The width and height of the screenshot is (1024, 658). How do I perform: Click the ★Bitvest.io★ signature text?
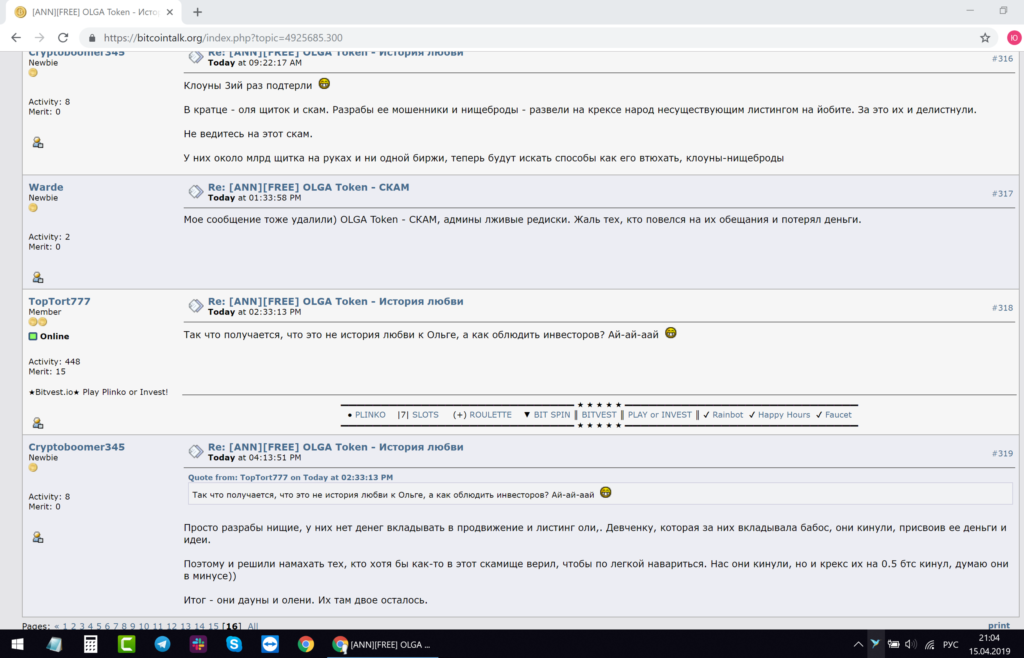(98, 392)
